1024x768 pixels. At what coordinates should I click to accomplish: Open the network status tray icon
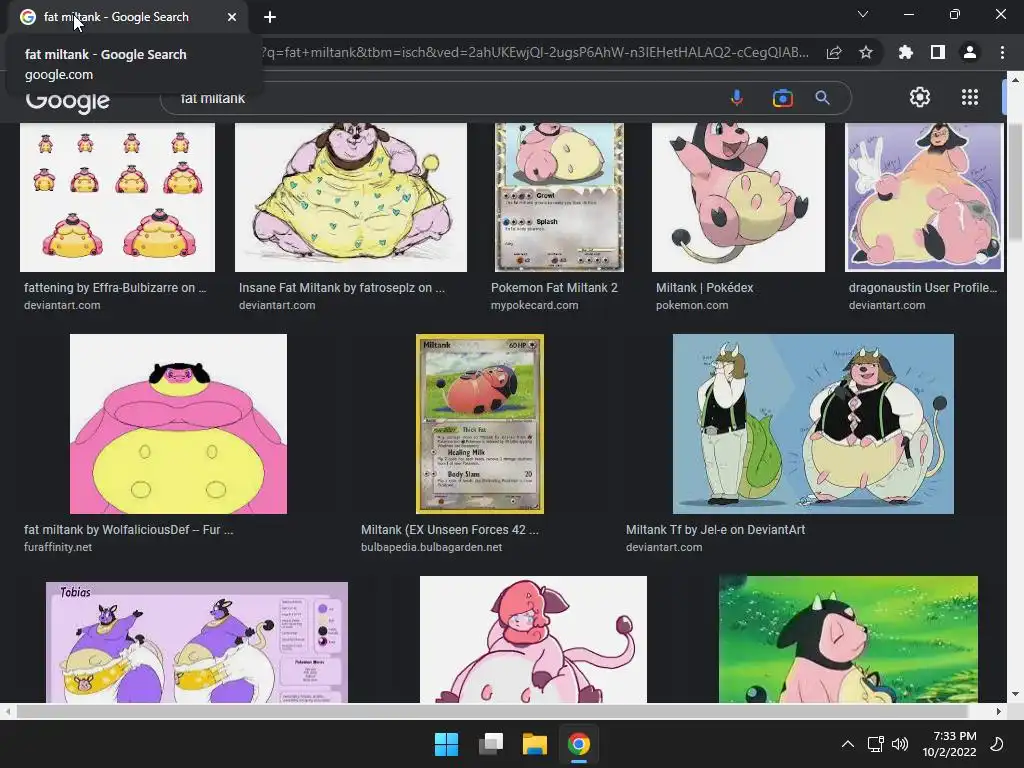point(875,744)
